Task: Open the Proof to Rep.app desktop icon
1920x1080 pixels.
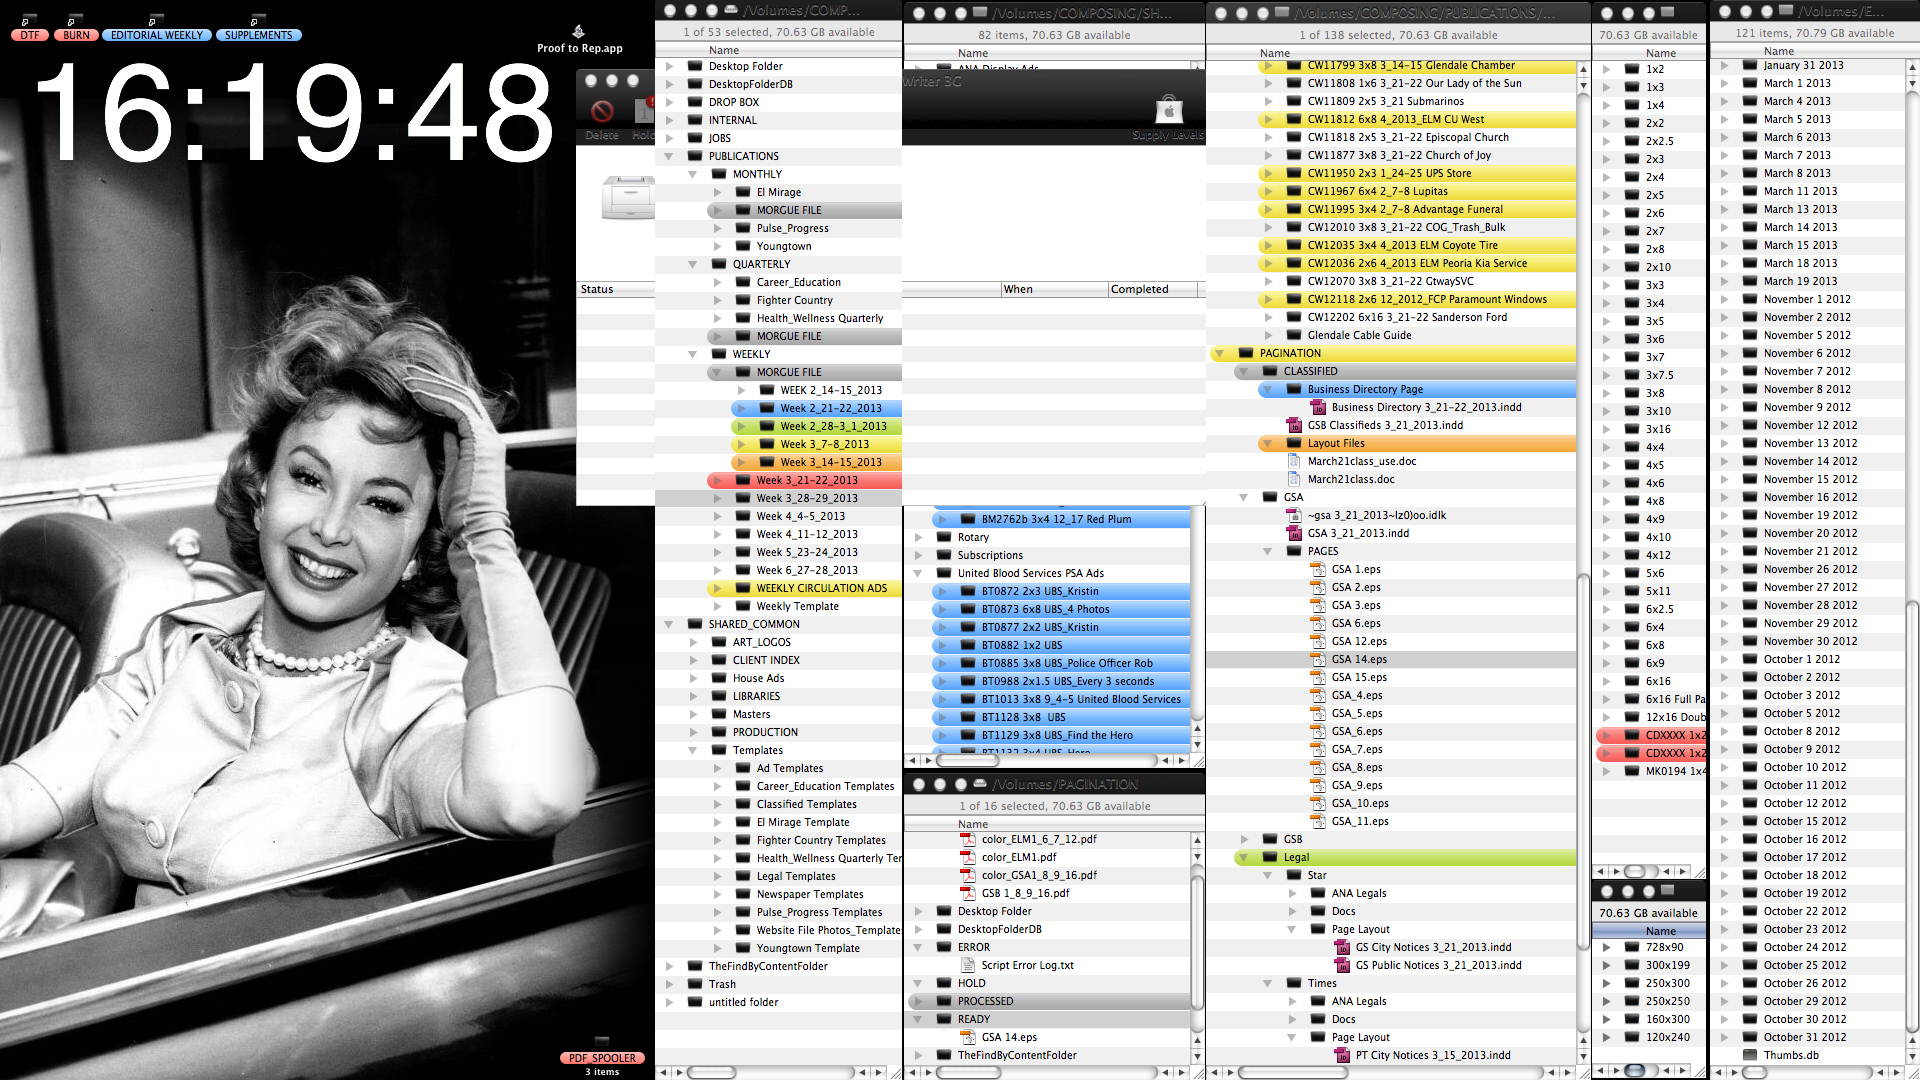Action: point(578,32)
